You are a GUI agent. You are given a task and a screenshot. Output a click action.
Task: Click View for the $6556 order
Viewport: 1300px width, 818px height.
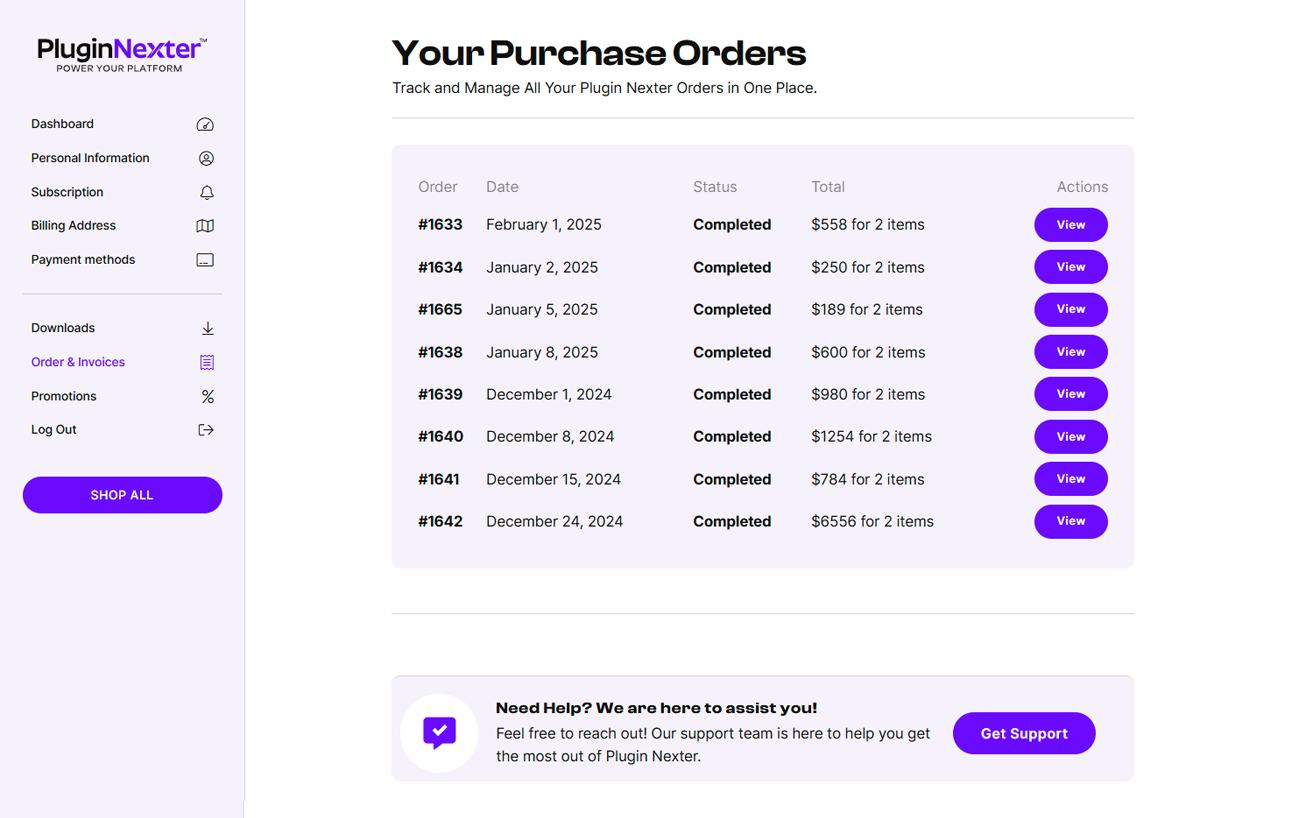1071,521
